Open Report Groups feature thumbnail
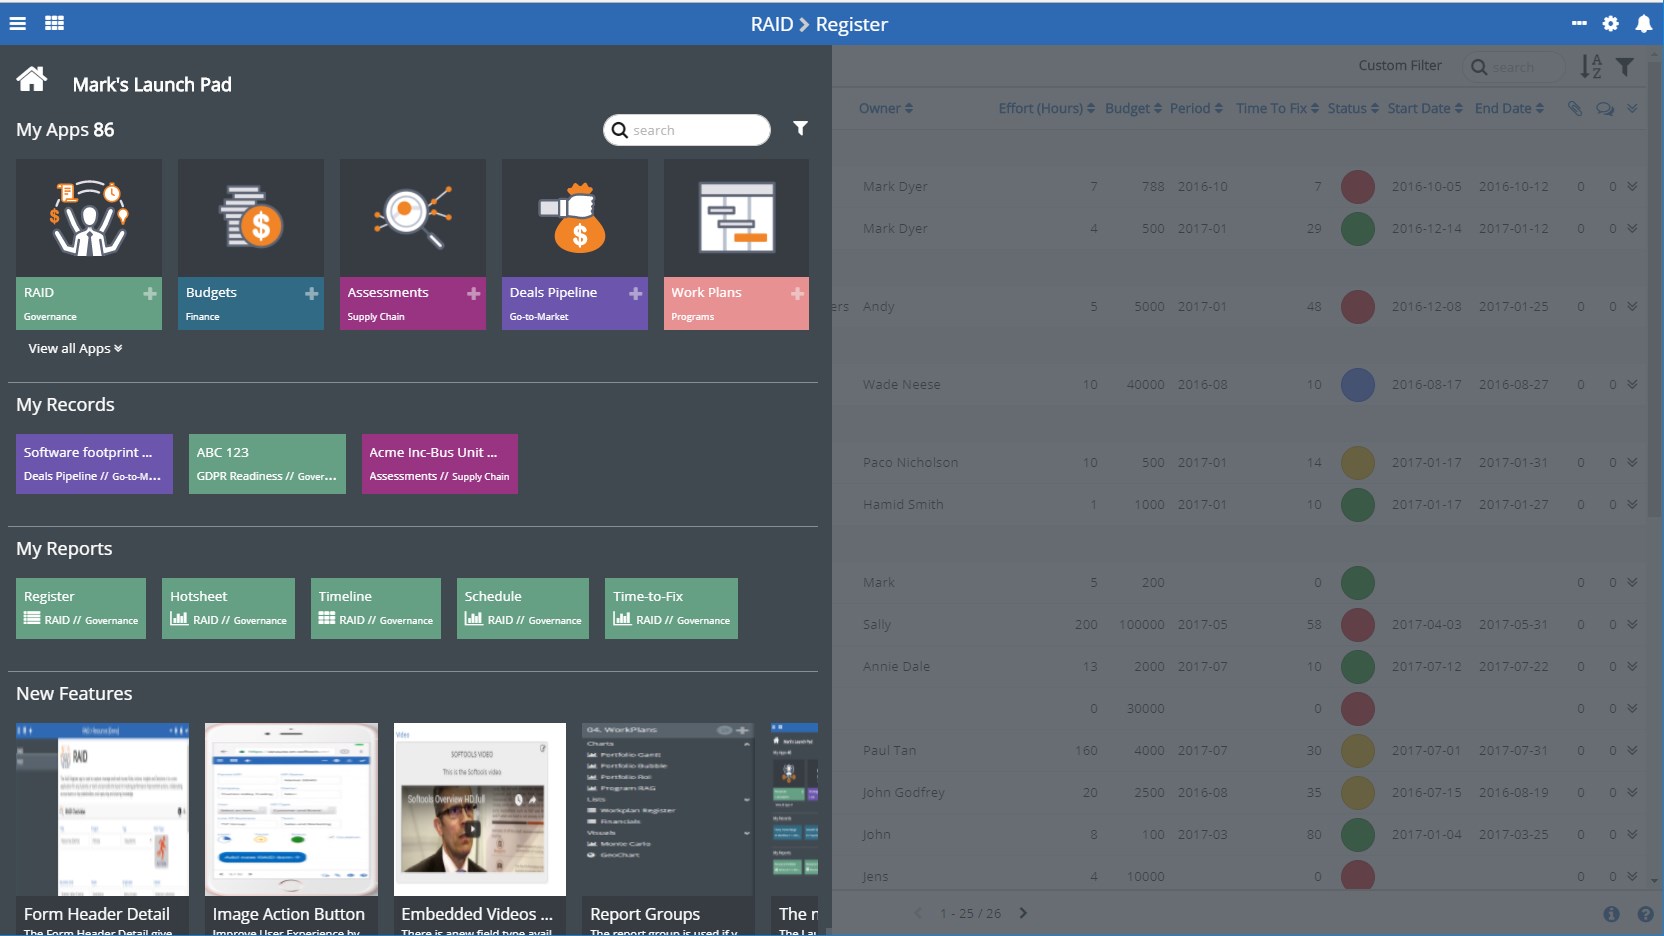The width and height of the screenshot is (1664, 936). pyautogui.click(x=668, y=809)
